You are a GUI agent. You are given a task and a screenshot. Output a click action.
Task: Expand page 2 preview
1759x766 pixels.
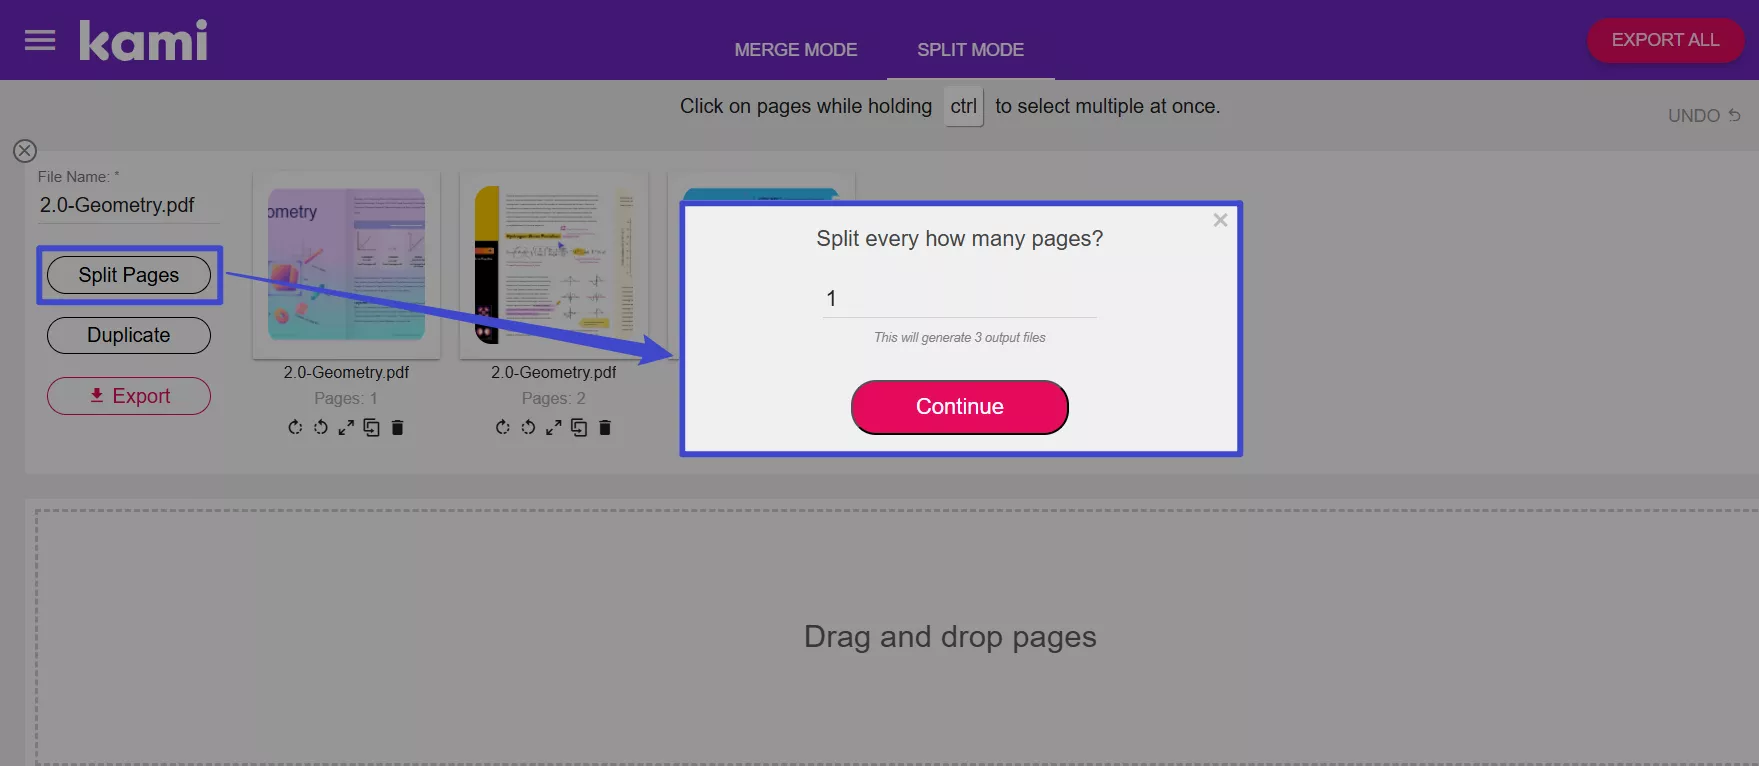click(x=554, y=427)
